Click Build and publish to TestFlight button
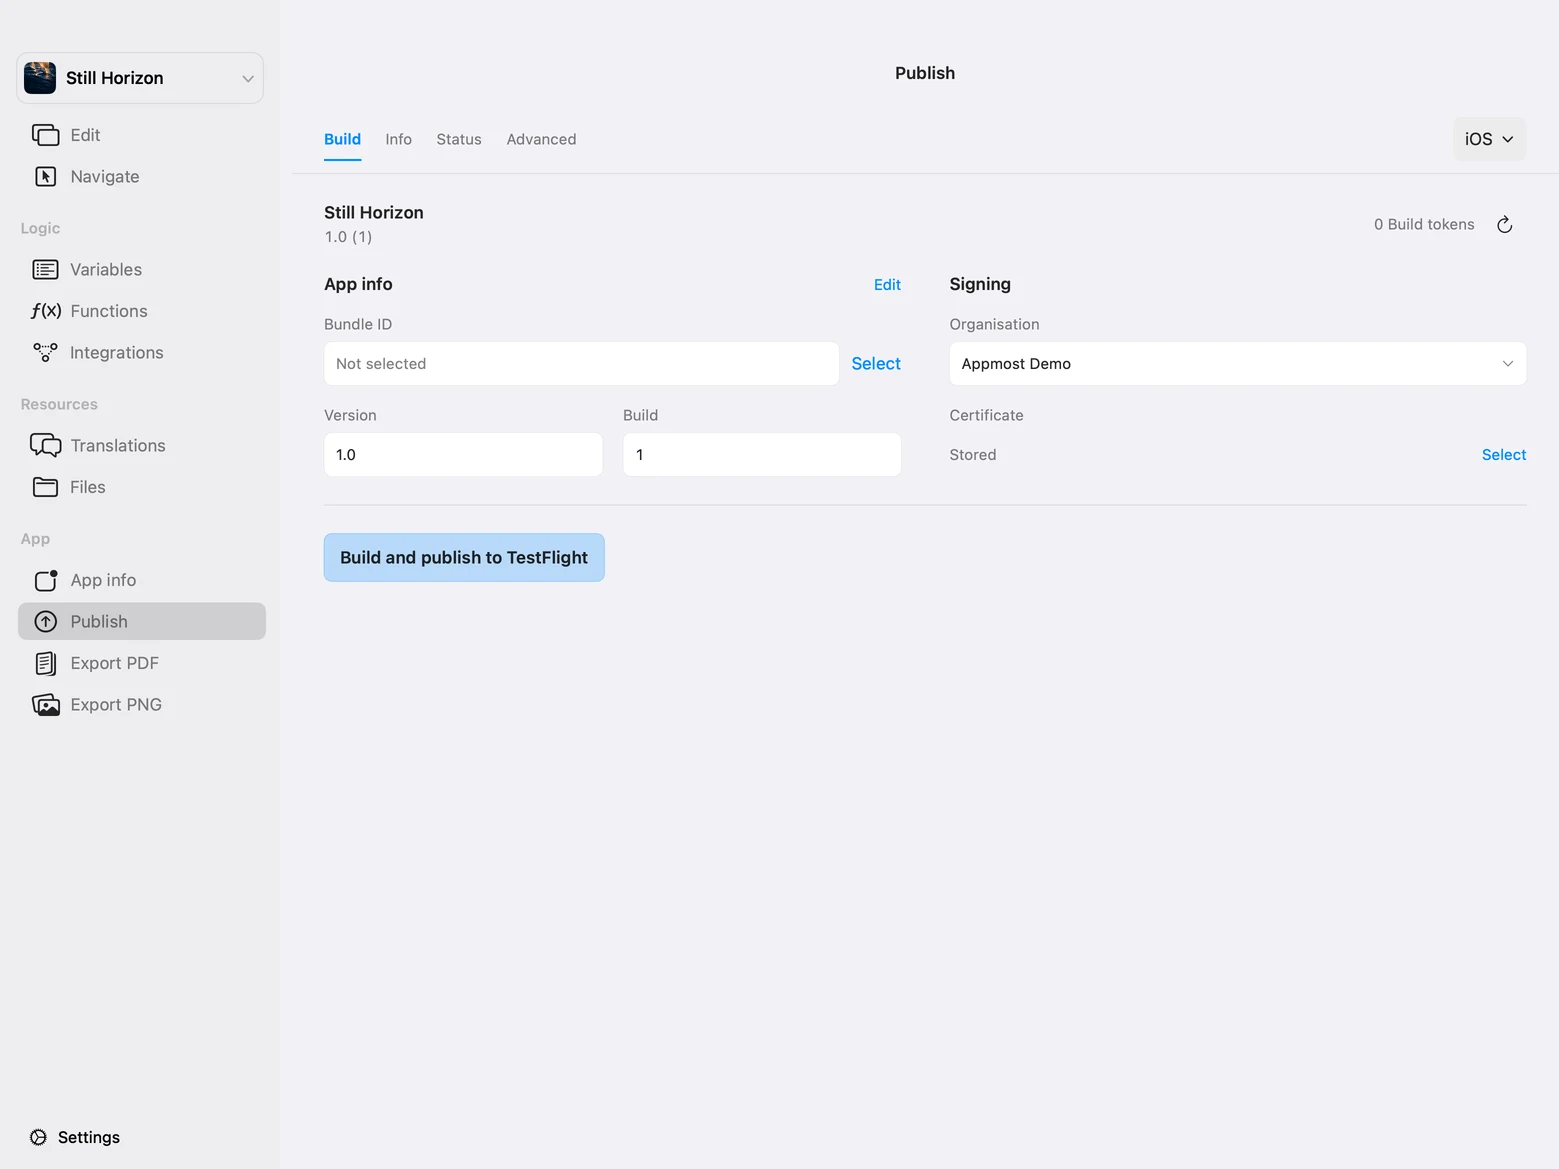 click(464, 557)
